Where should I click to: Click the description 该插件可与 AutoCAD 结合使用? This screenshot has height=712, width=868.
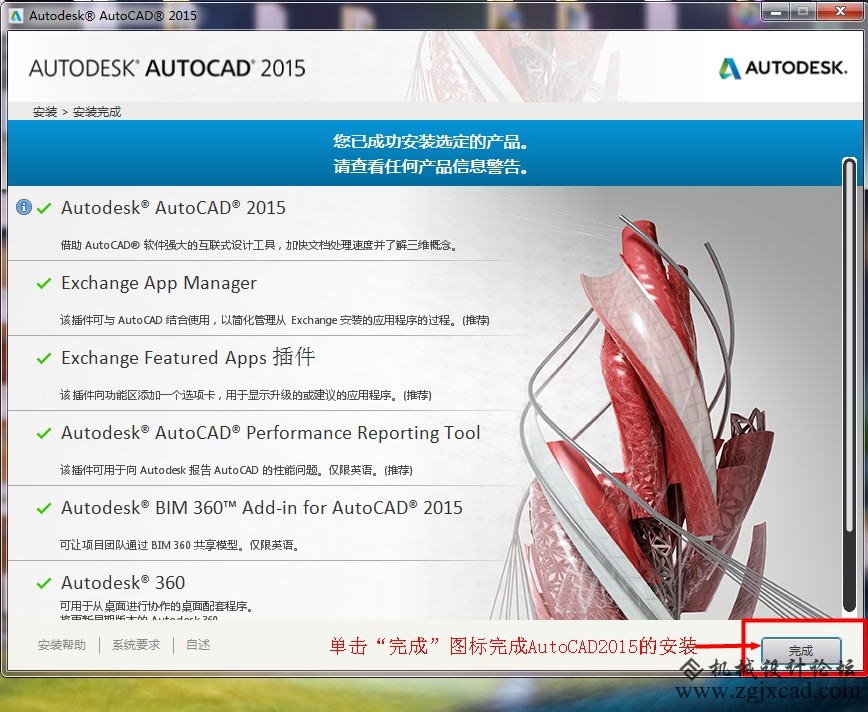275,320
